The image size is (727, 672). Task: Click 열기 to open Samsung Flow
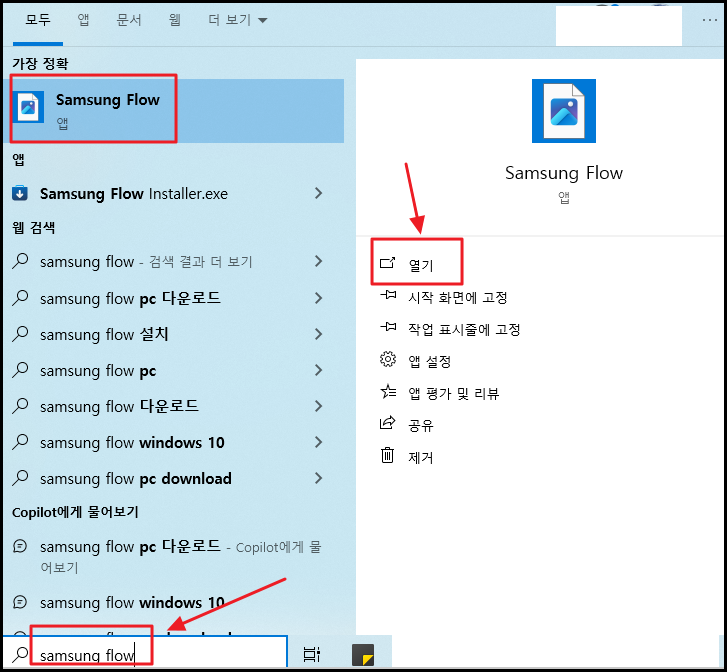coord(421,265)
